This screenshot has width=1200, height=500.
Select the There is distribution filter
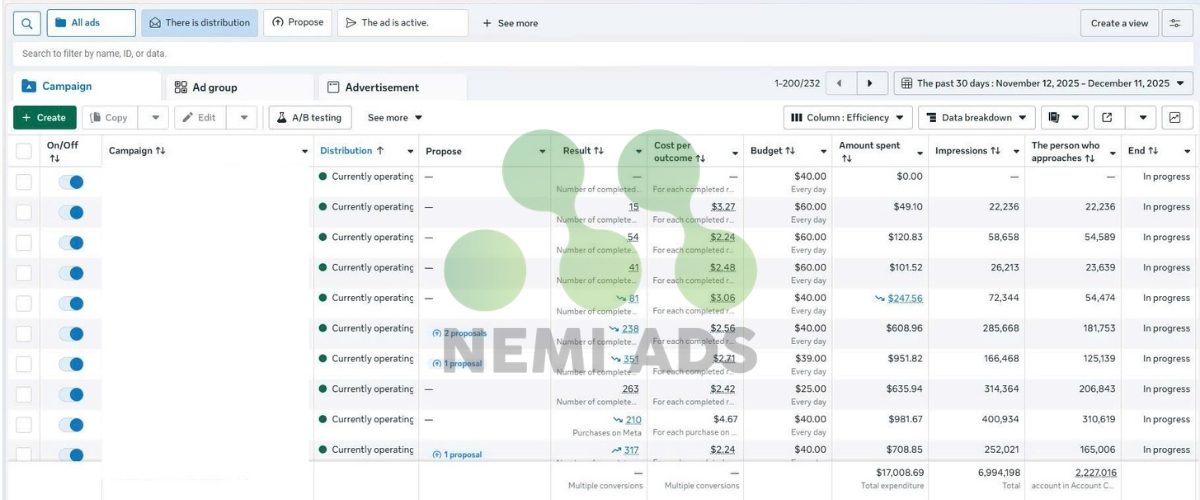click(199, 23)
